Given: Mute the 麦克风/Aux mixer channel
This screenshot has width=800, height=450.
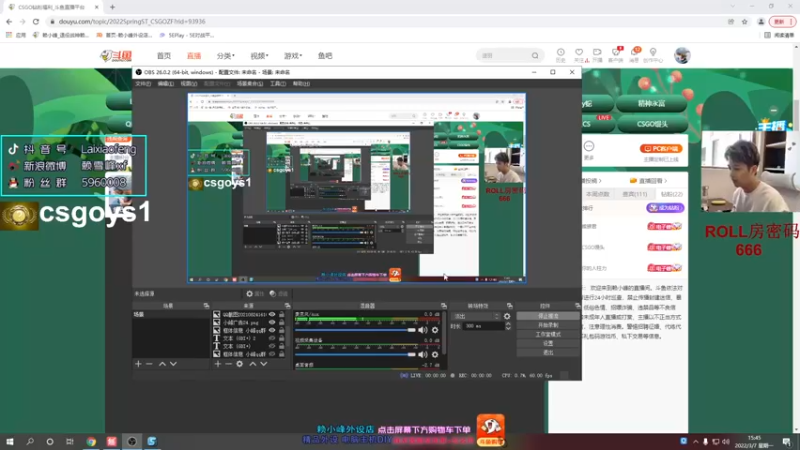Looking at the screenshot, I should point(423,330).
